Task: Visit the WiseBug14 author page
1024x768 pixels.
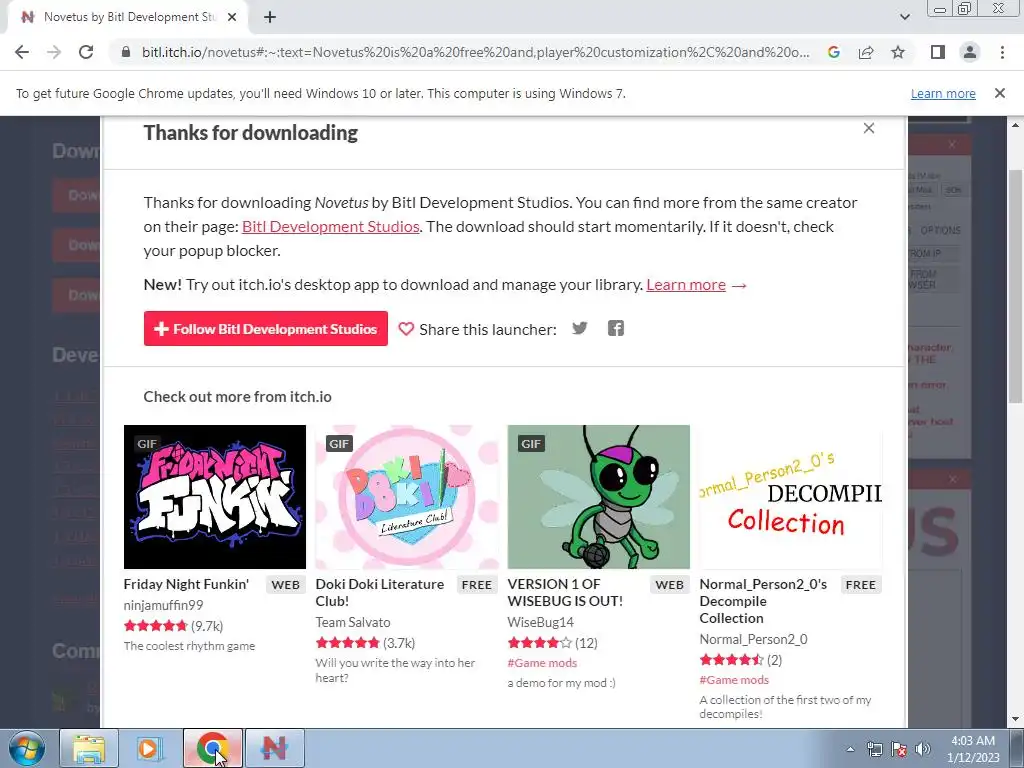Action: (x=541, y=622)
